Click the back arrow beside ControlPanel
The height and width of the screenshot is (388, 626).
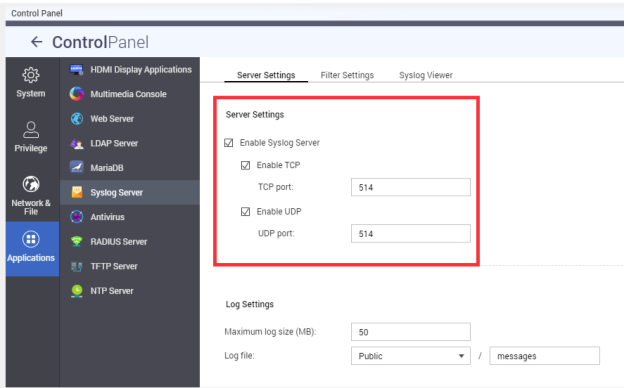tap(37, 42)
